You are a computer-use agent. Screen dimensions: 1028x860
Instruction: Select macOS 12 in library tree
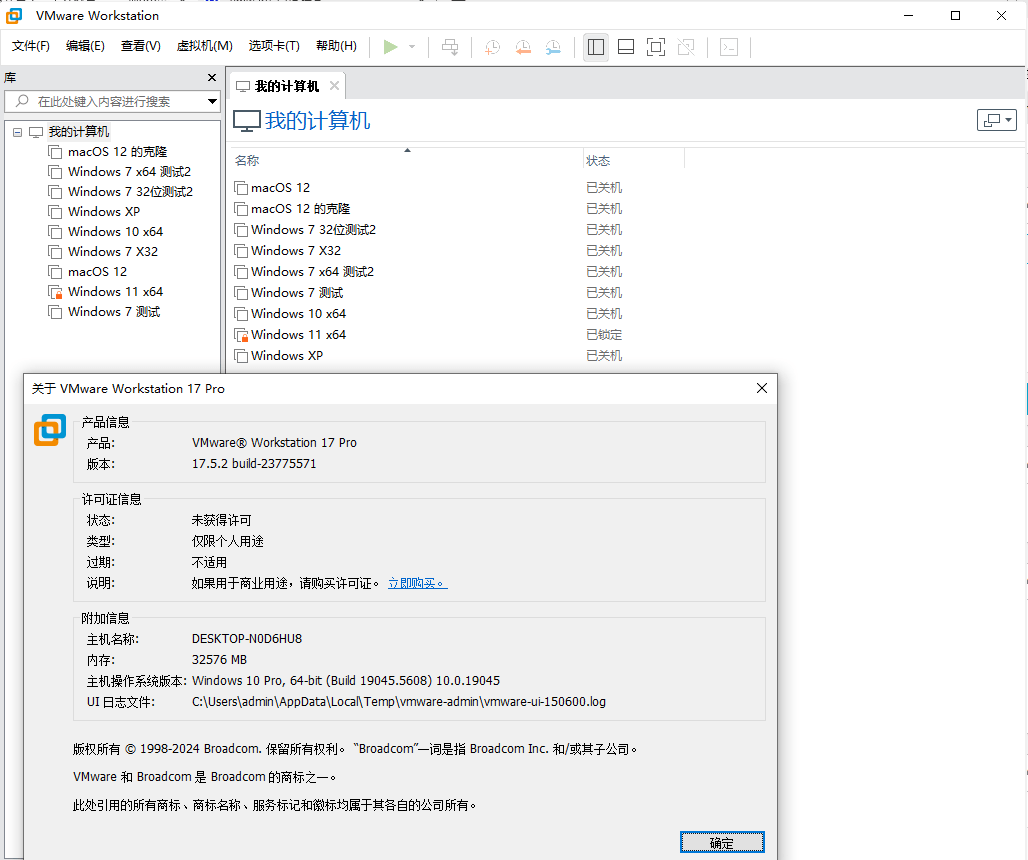pos(88,272)
